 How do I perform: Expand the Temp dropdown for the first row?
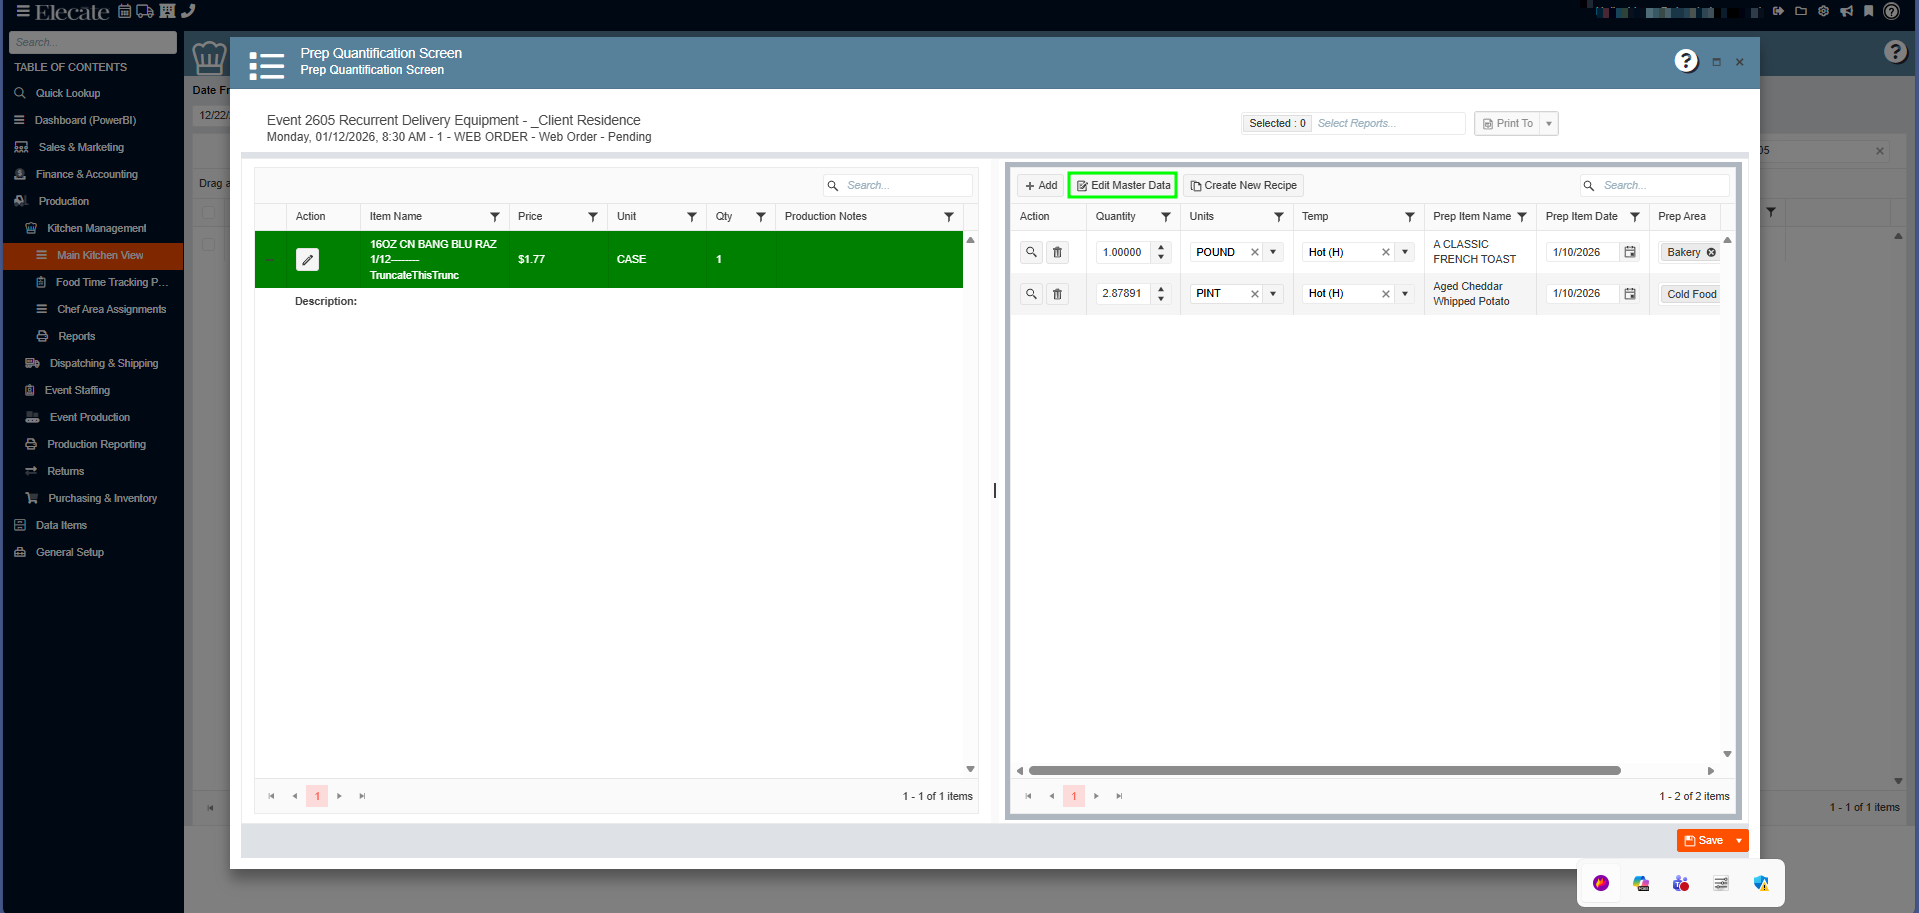tap(1405, 252)
